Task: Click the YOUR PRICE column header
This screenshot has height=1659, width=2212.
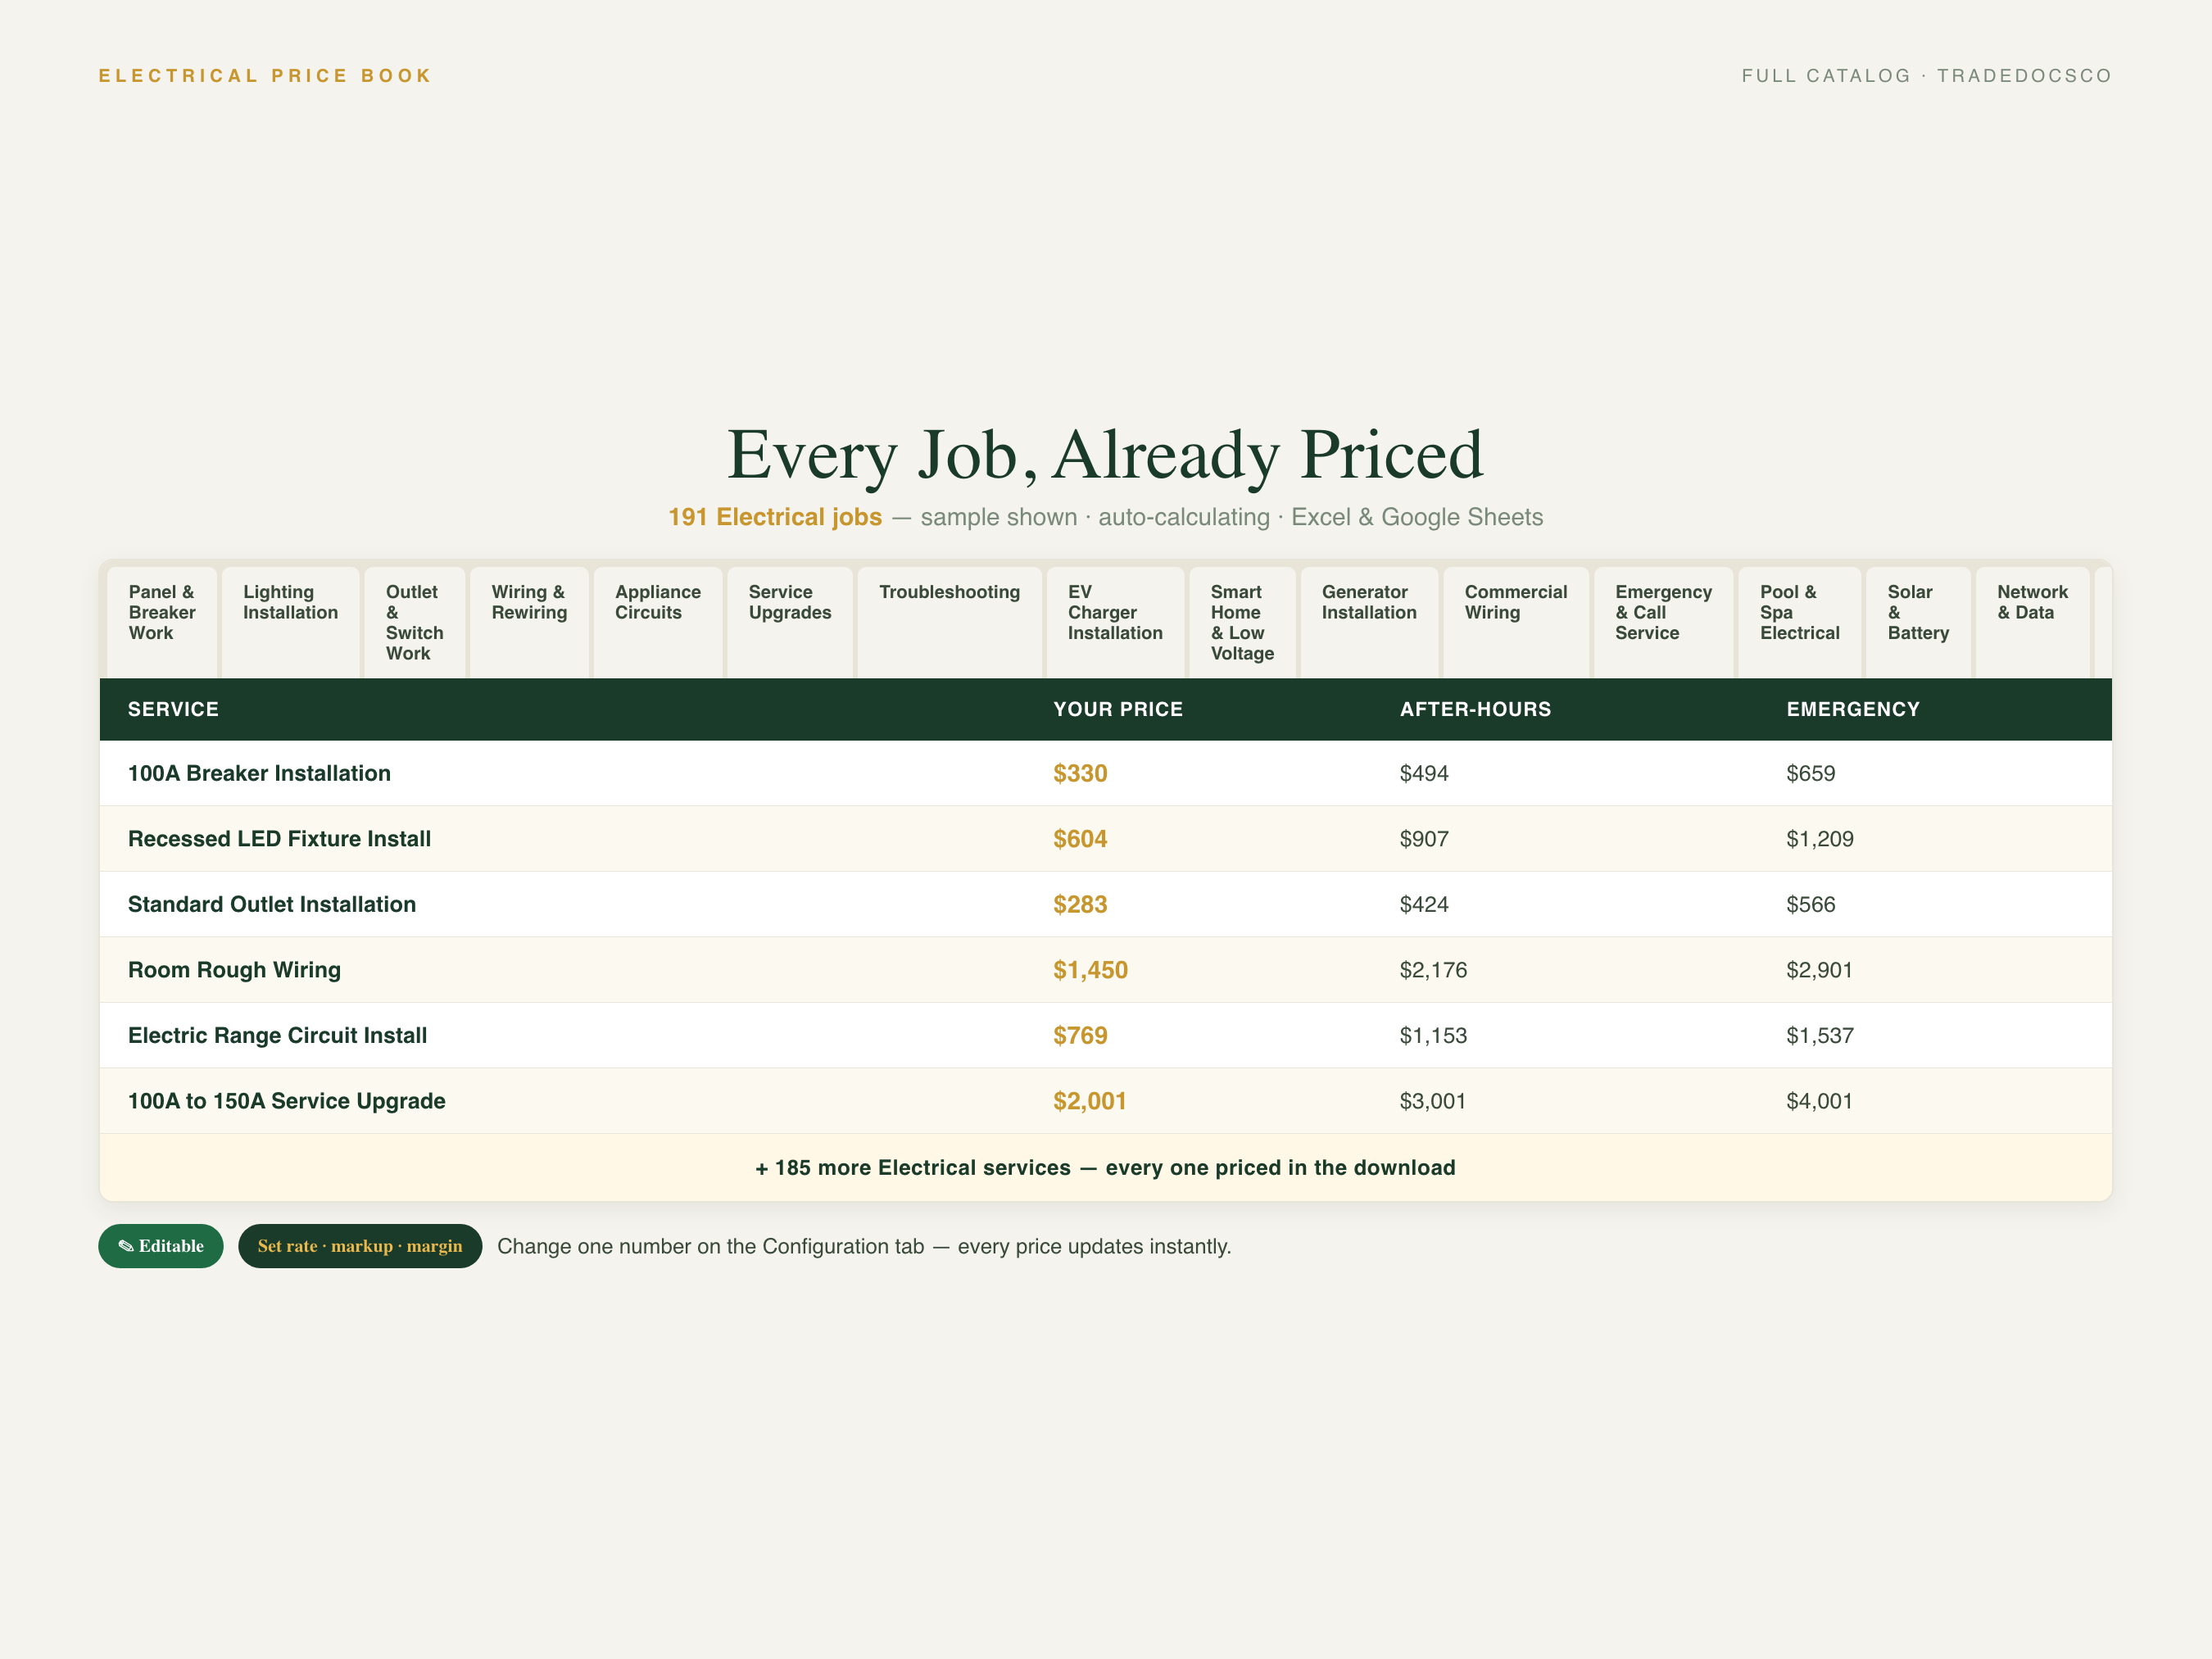Action: click(1118, 709)
